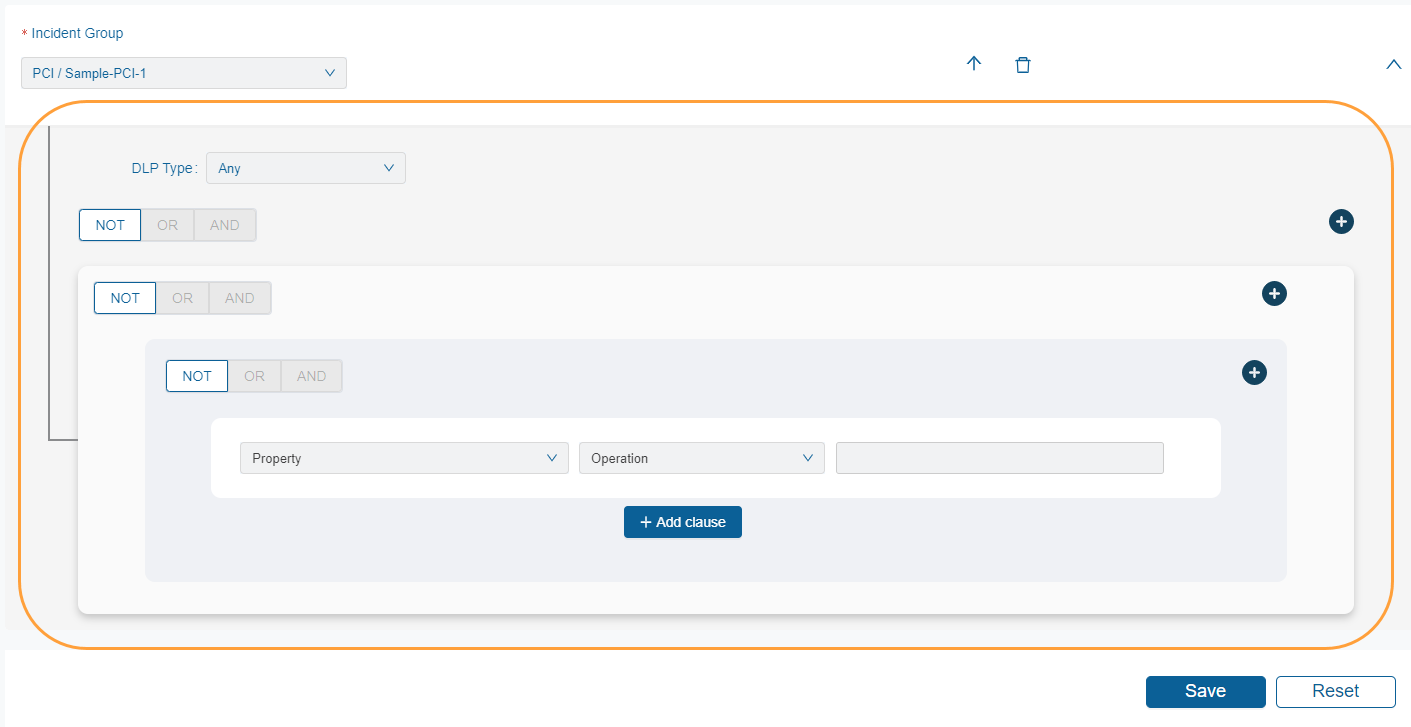Open the Incident Group dropdown showing PCI / Sample-PCI-1
The height and width of the screenshot is (727, 1411).
[x=183, y=72]
